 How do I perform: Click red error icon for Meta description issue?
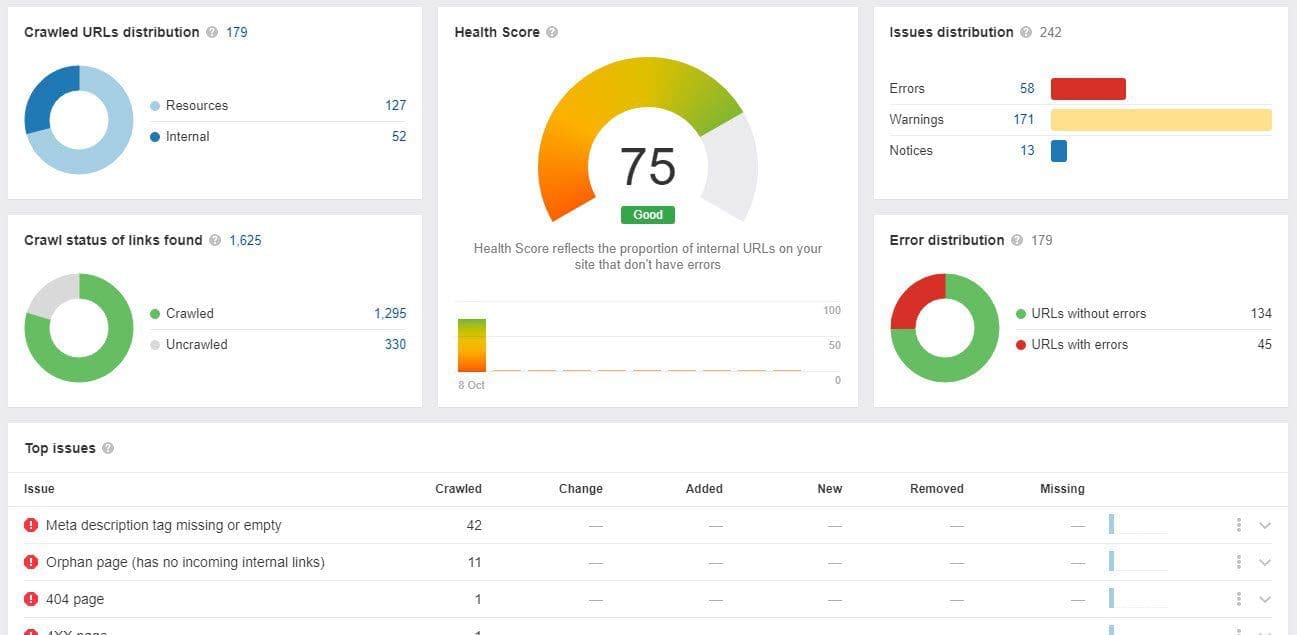(31, 525)
